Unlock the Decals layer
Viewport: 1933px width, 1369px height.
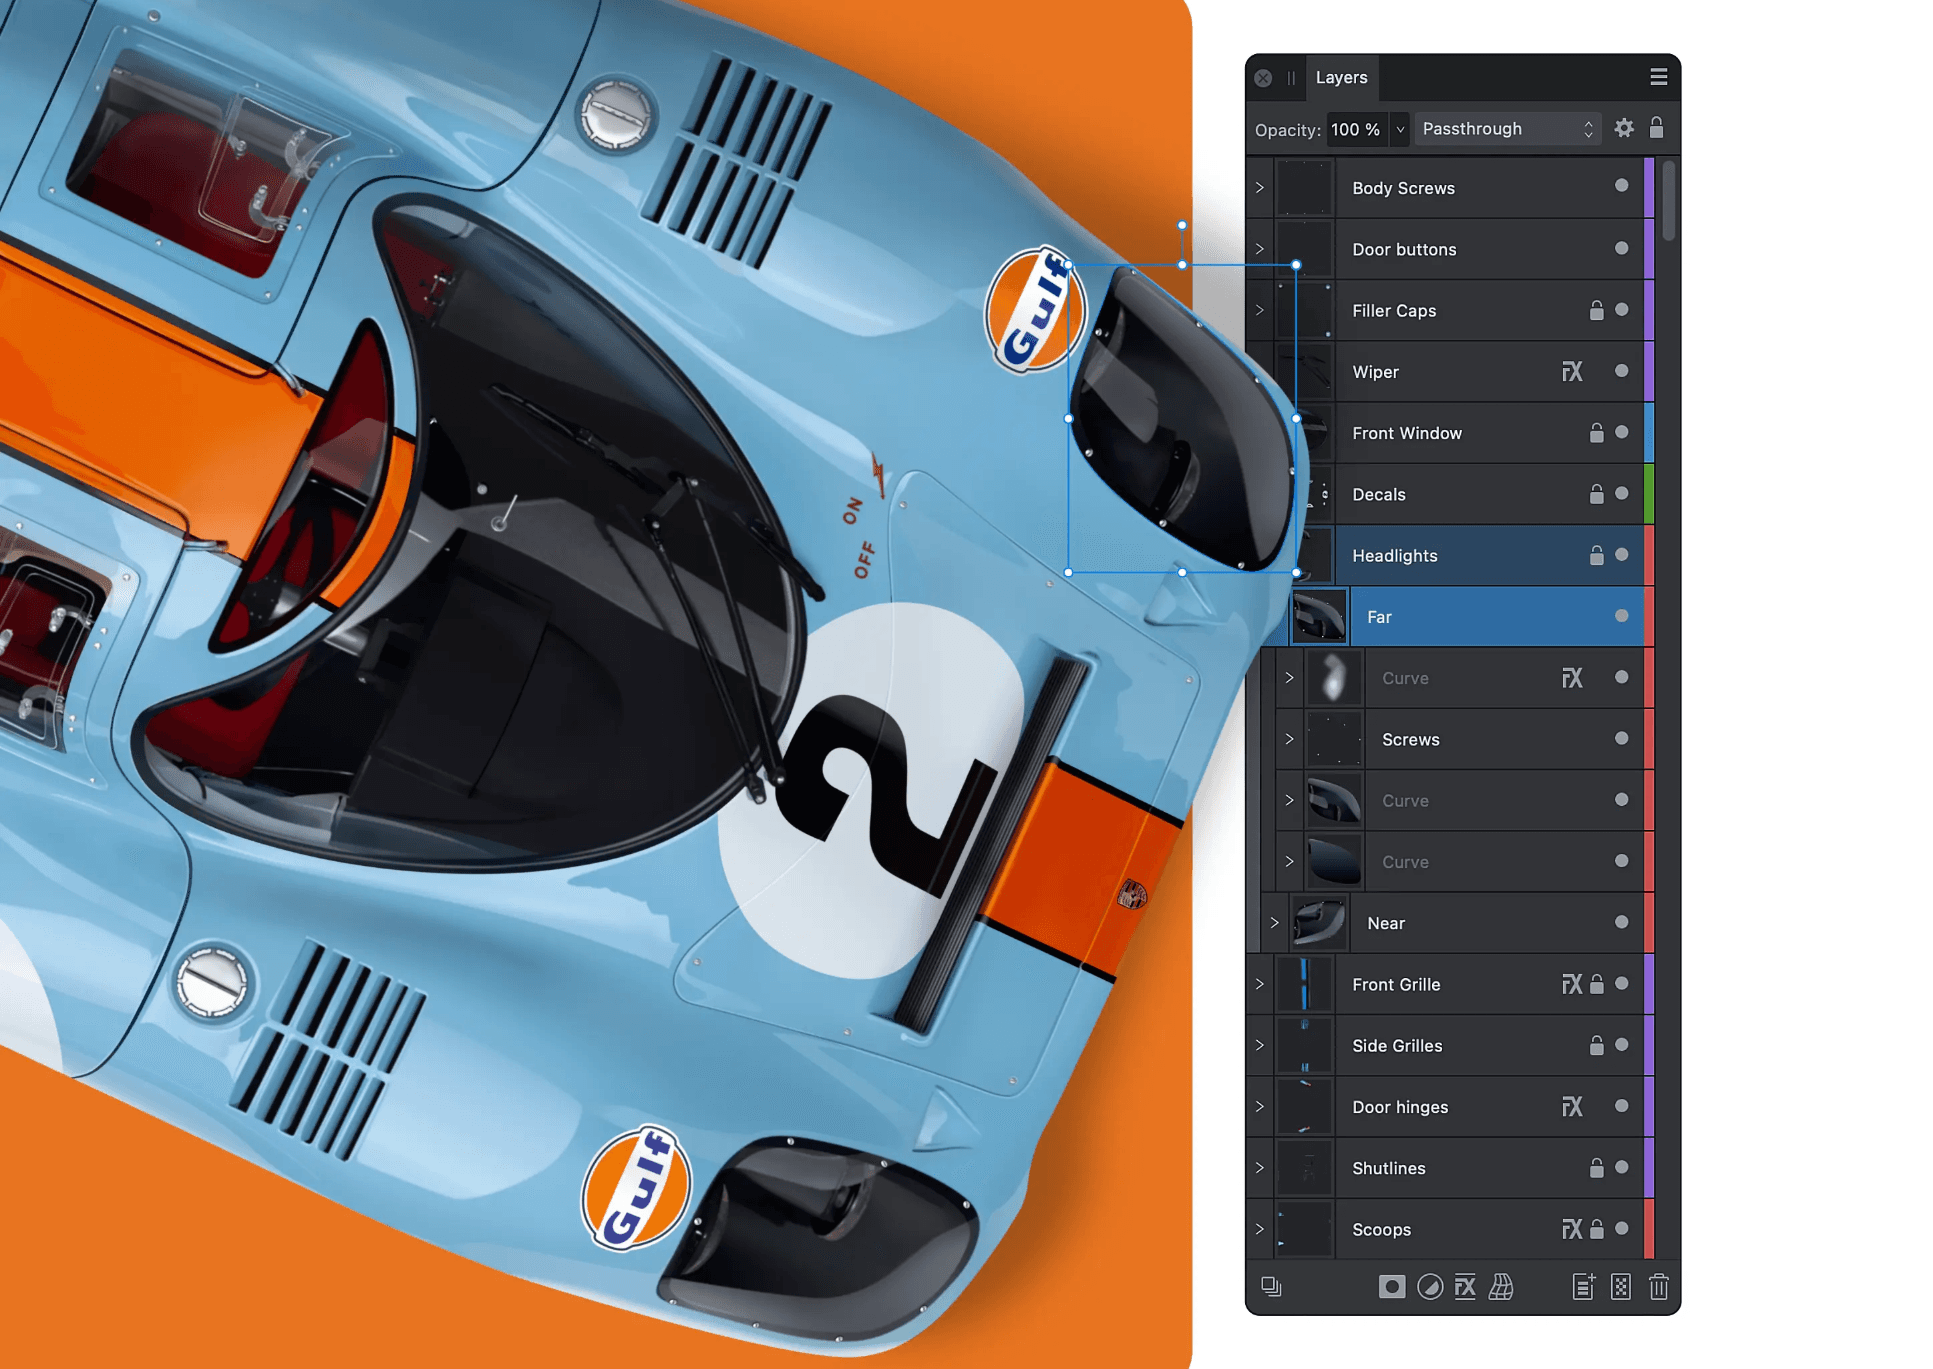coord(1597,493)
